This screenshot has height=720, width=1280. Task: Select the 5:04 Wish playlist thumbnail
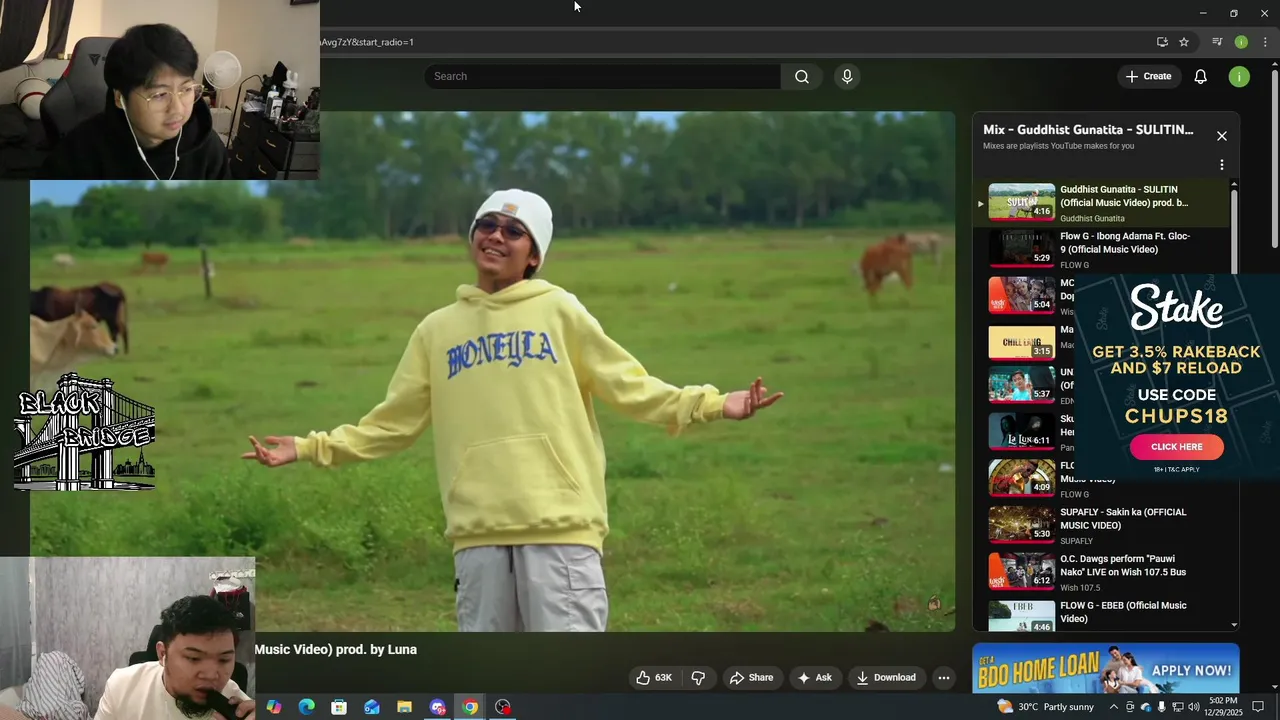(1021, 294)
